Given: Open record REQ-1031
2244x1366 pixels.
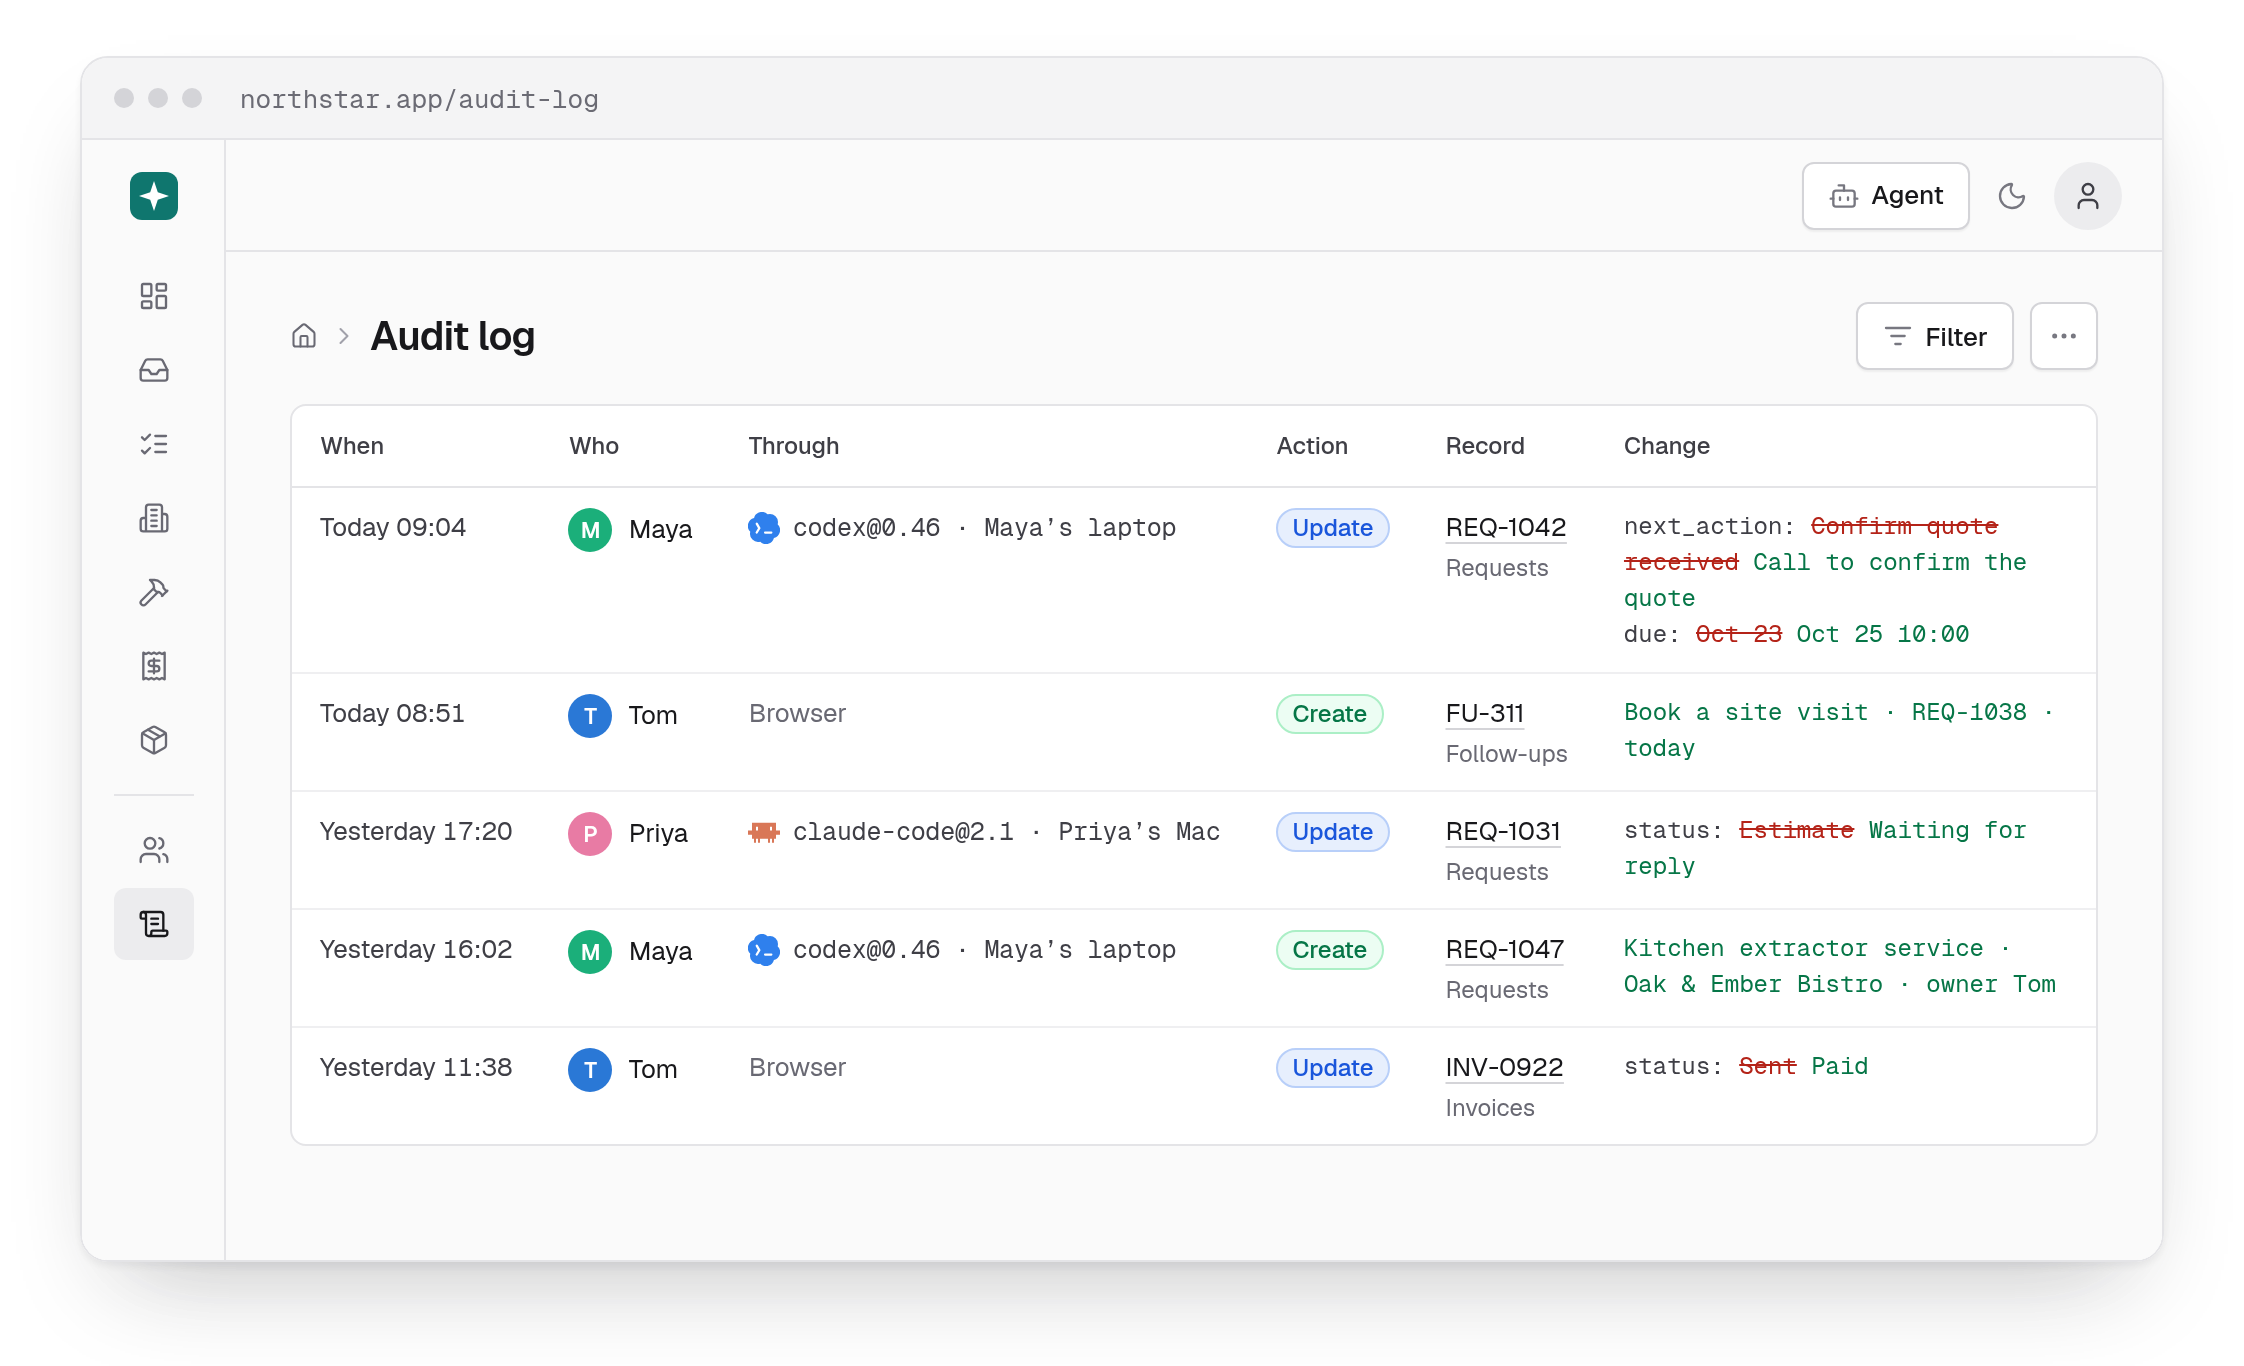Looking at the screenshot, I should point(1503,831).
